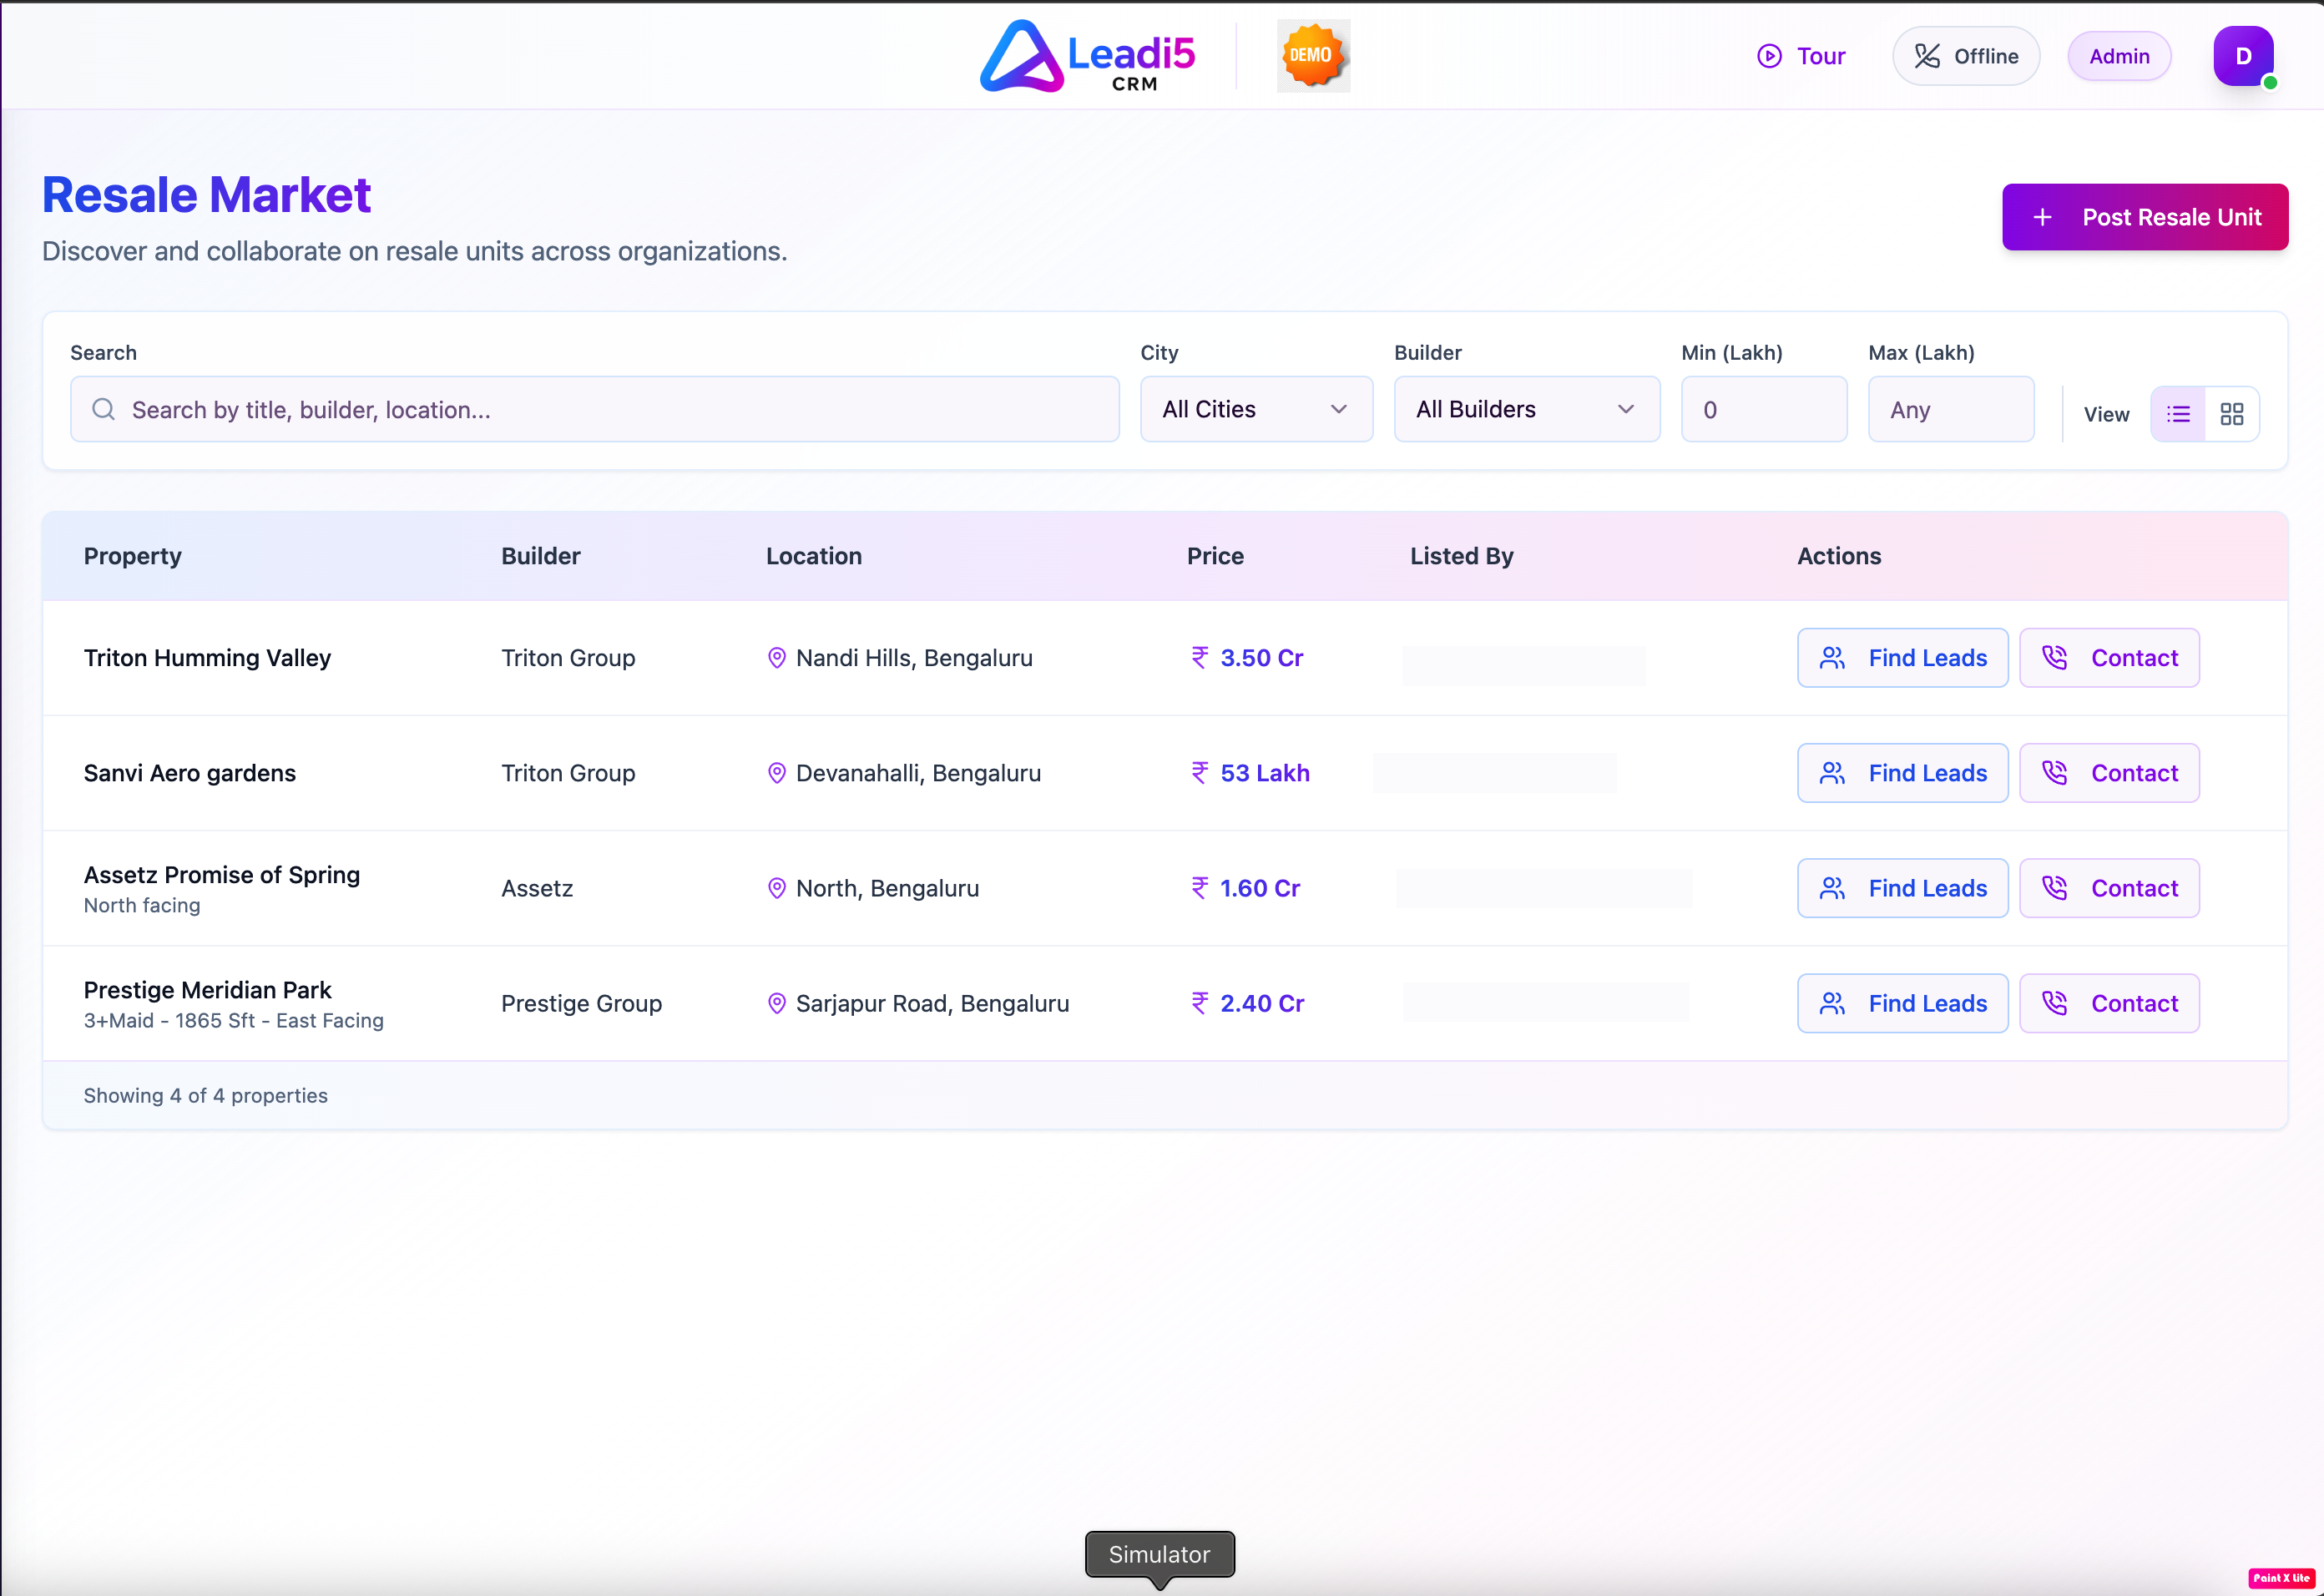Image resolution: width=2324 pixels, height=1596 pixels.
Task: Click the North, Bengaluru pin icon
Action: (776, 888)
